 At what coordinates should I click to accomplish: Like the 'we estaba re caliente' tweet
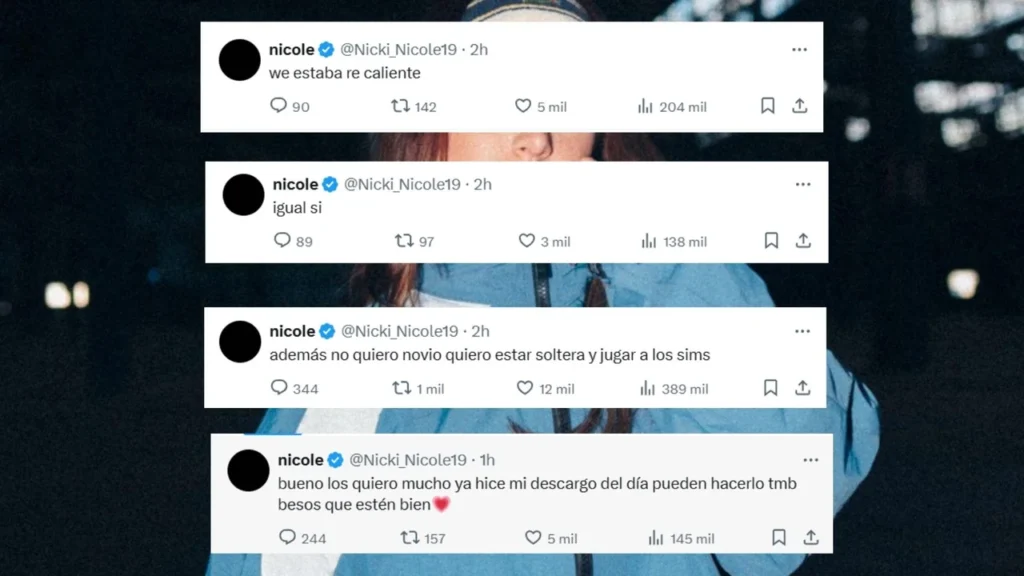click(x=523, y=106)
